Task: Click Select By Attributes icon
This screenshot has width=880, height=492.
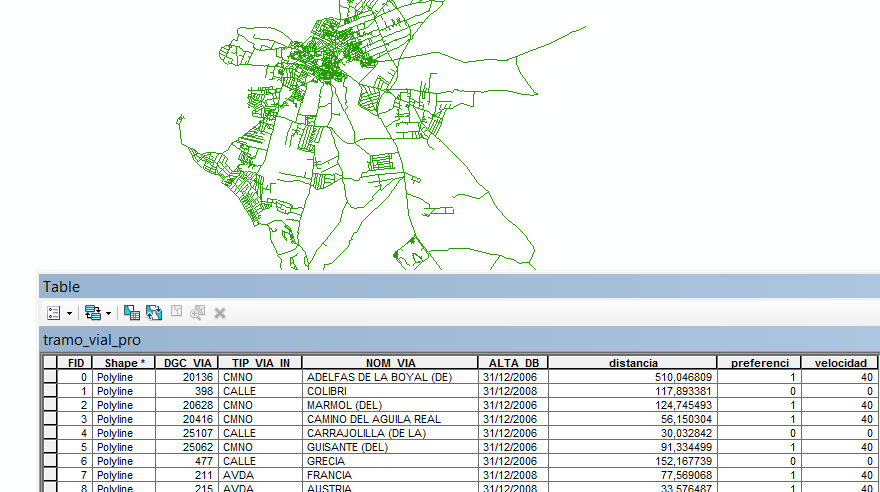Action: (x=132, y=313)
